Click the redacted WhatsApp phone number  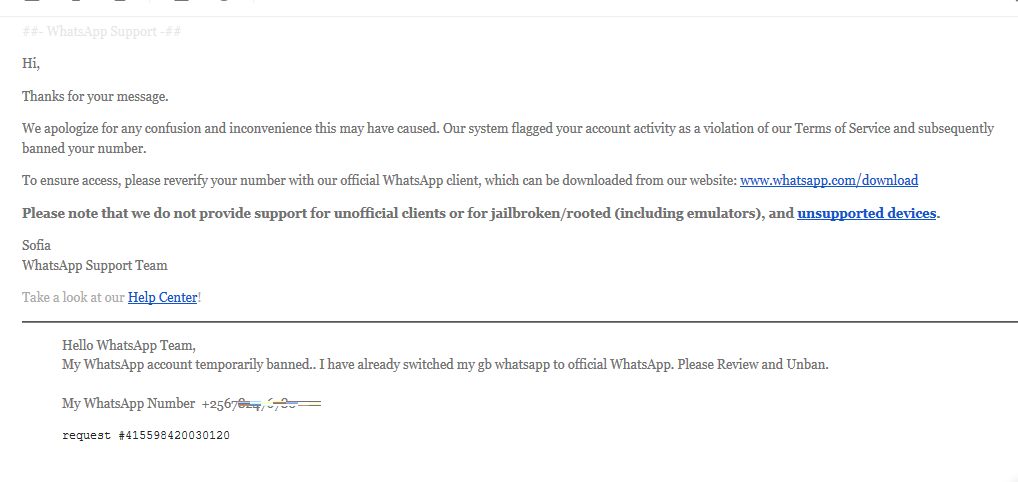point(262,403)
